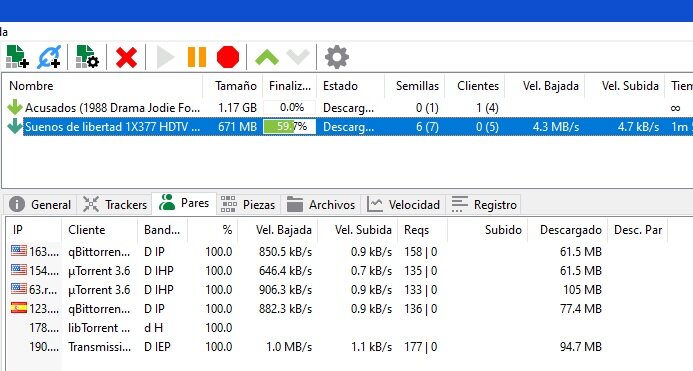Move torrent down in queue with gray arrow
This screenshot has height=371, width=693.
tap(298, 57)
